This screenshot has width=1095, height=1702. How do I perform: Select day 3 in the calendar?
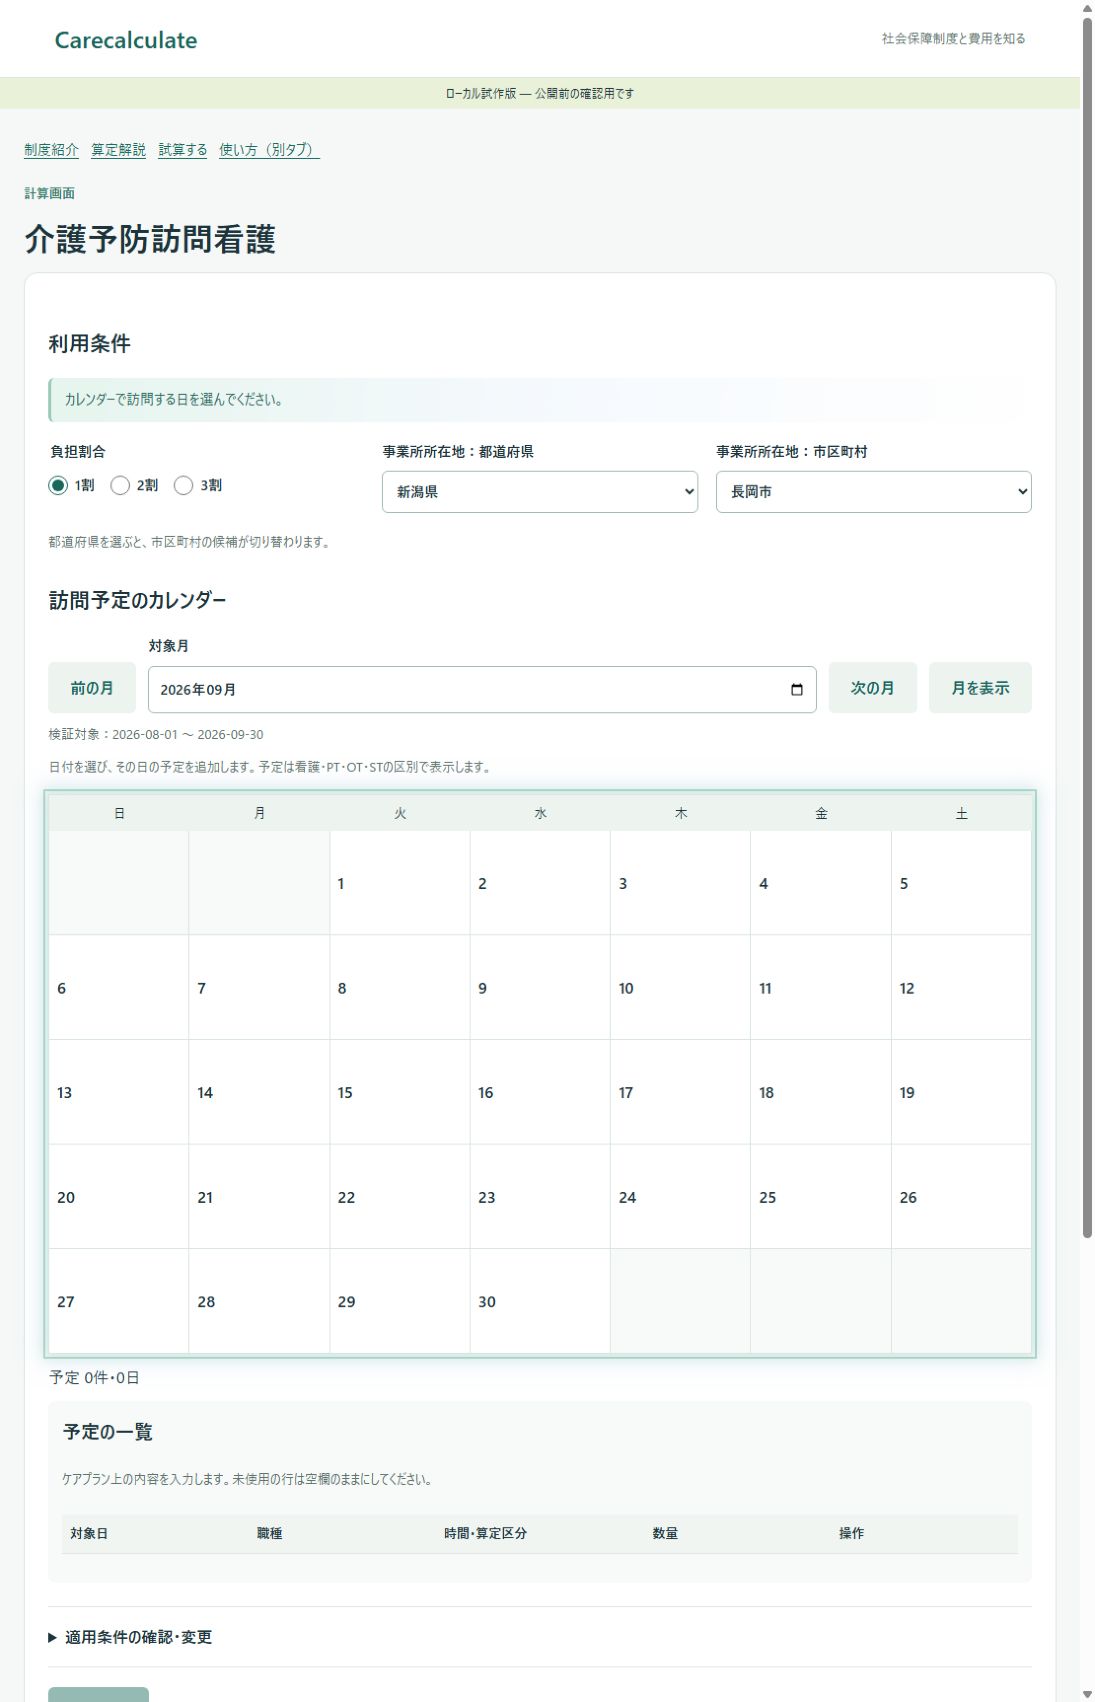(x=681, y=883)
